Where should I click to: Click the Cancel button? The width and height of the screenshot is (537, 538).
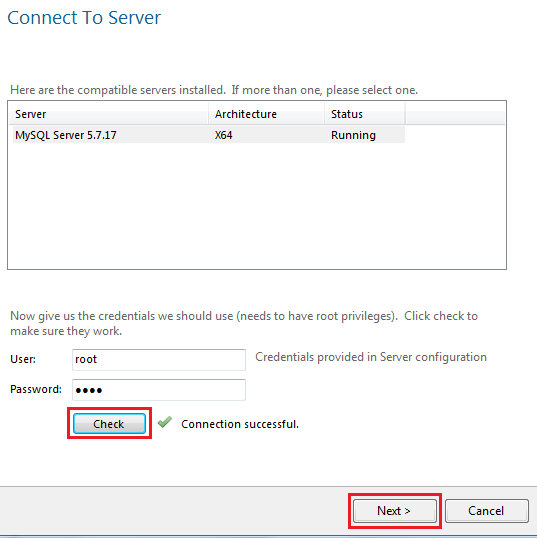pyautogui.click(x=486, y=511)
